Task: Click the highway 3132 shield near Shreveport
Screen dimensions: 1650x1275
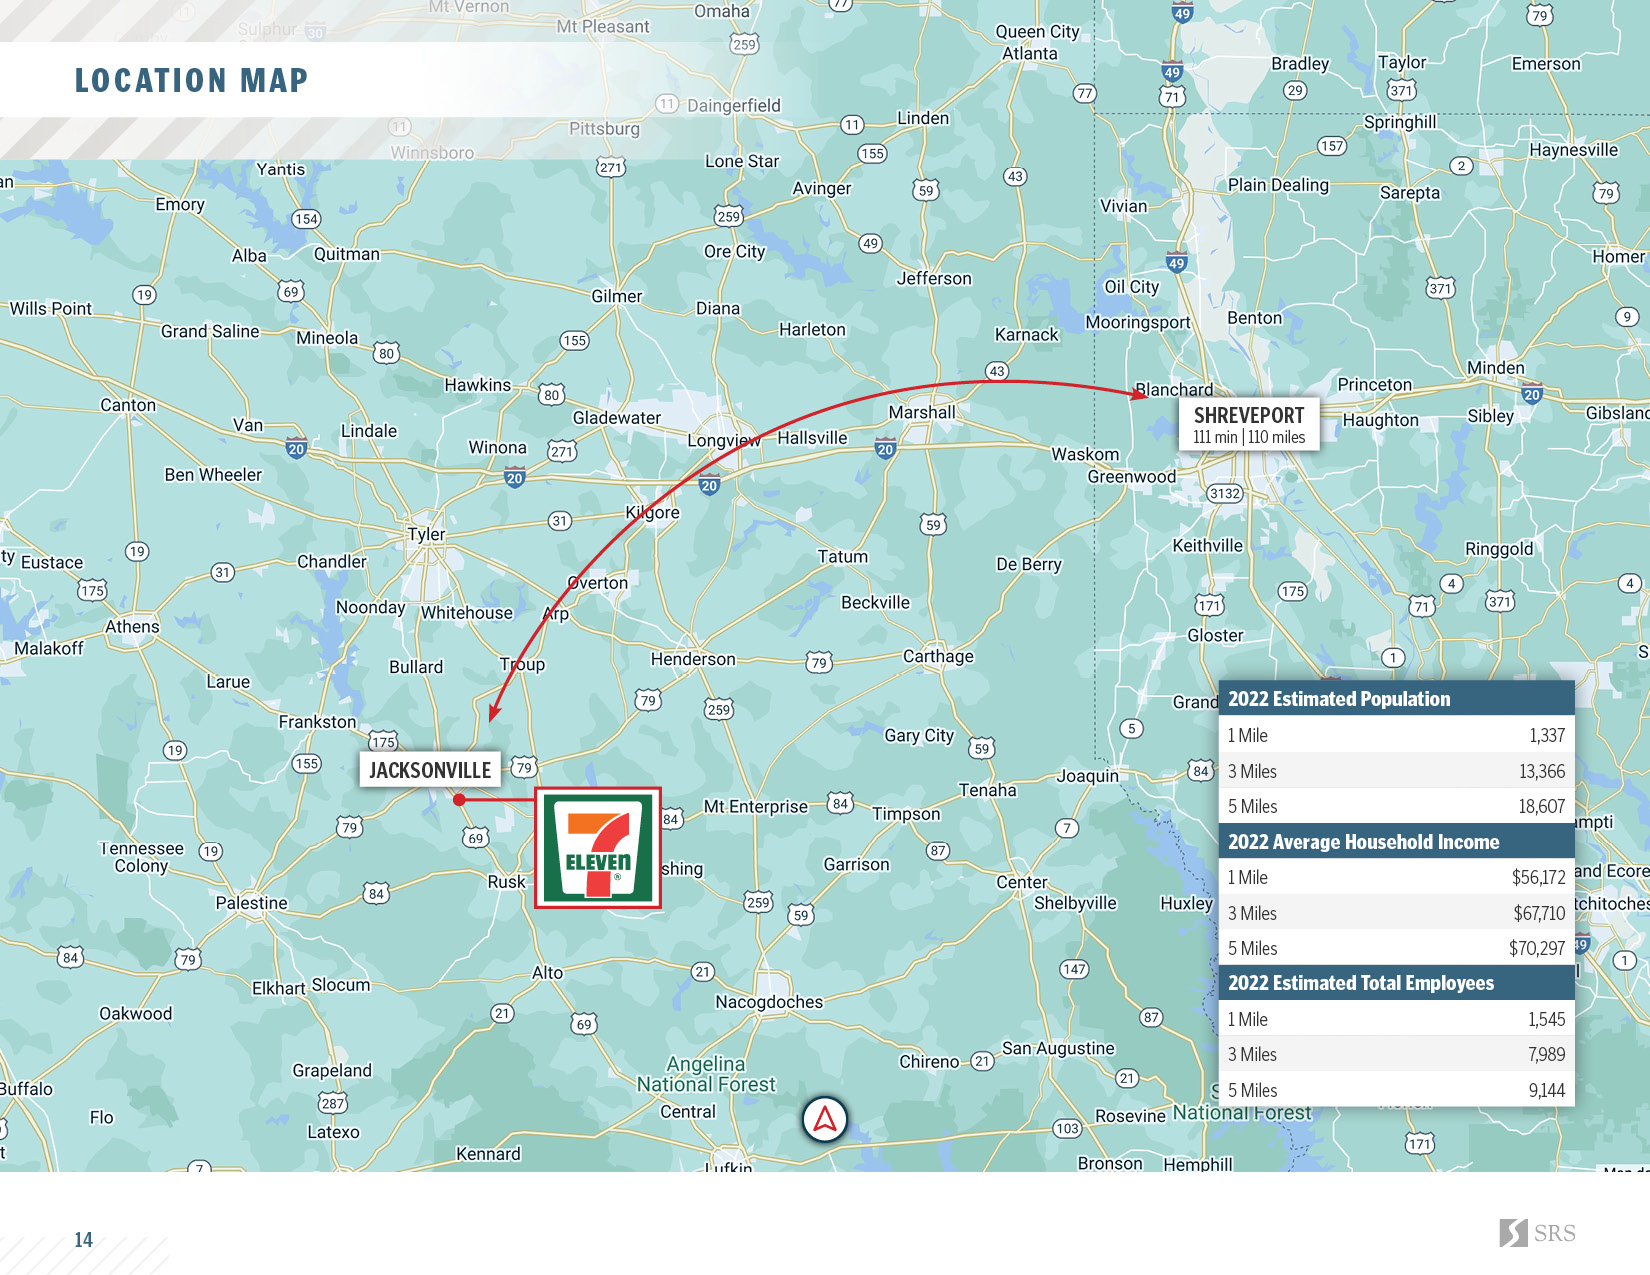Action: click(x=1225, y=493)
